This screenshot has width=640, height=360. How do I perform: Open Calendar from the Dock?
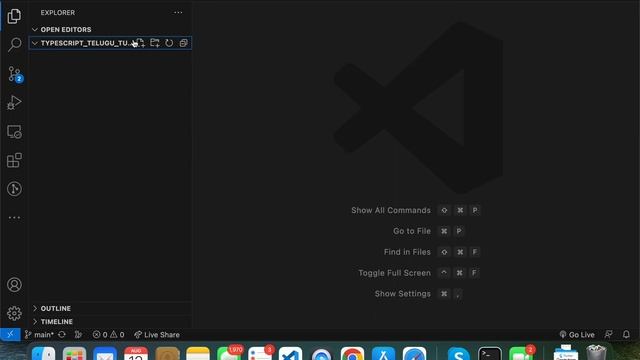click(136, 353)
